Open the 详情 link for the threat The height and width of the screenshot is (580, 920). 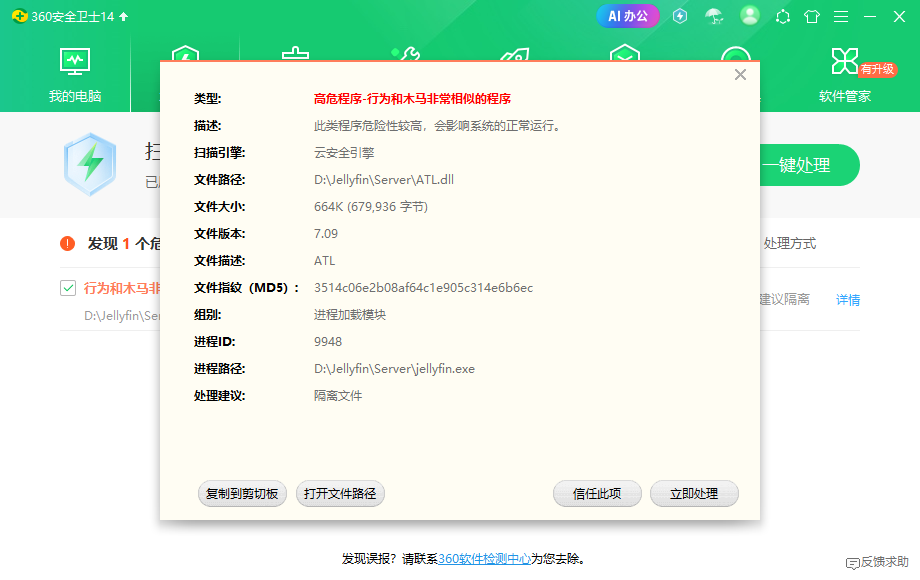point(848,300)
